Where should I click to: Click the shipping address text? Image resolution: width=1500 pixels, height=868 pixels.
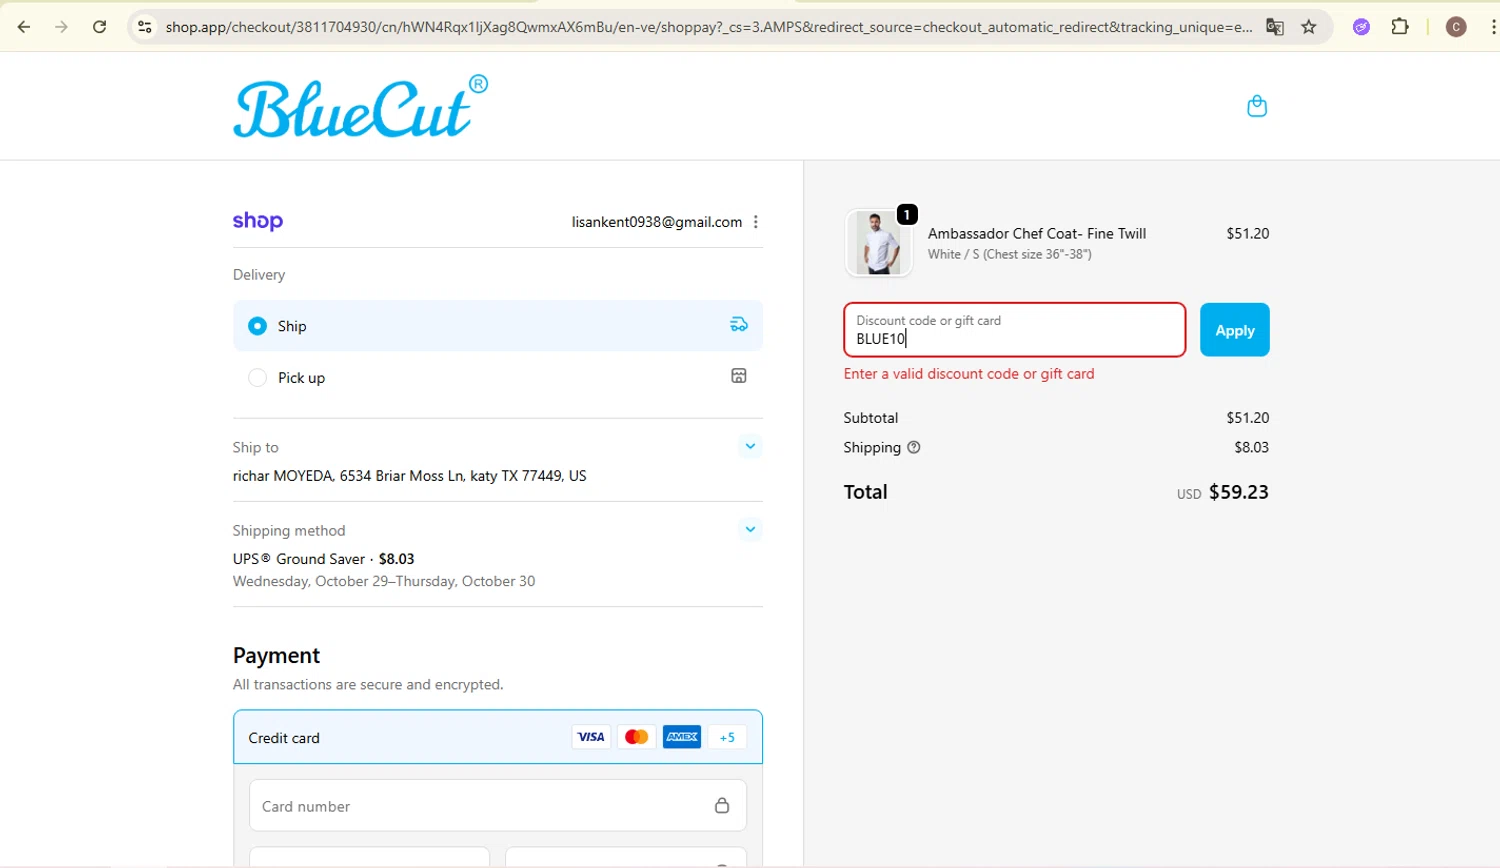click(410, 476)
